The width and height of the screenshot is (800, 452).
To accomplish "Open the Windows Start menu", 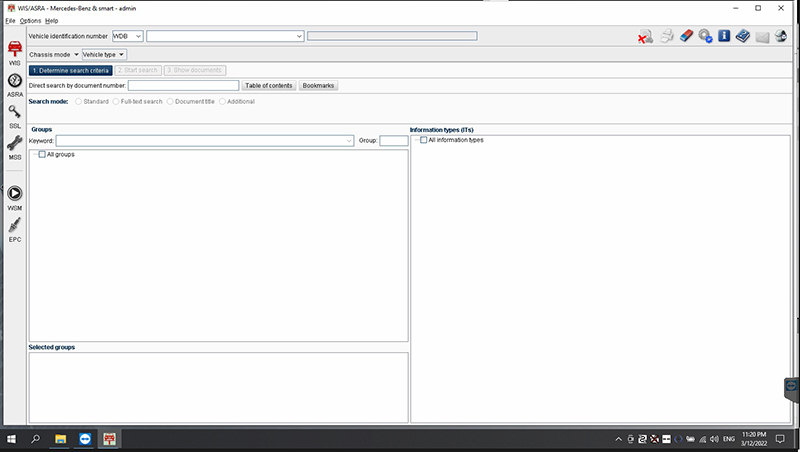I will [11, 439].
